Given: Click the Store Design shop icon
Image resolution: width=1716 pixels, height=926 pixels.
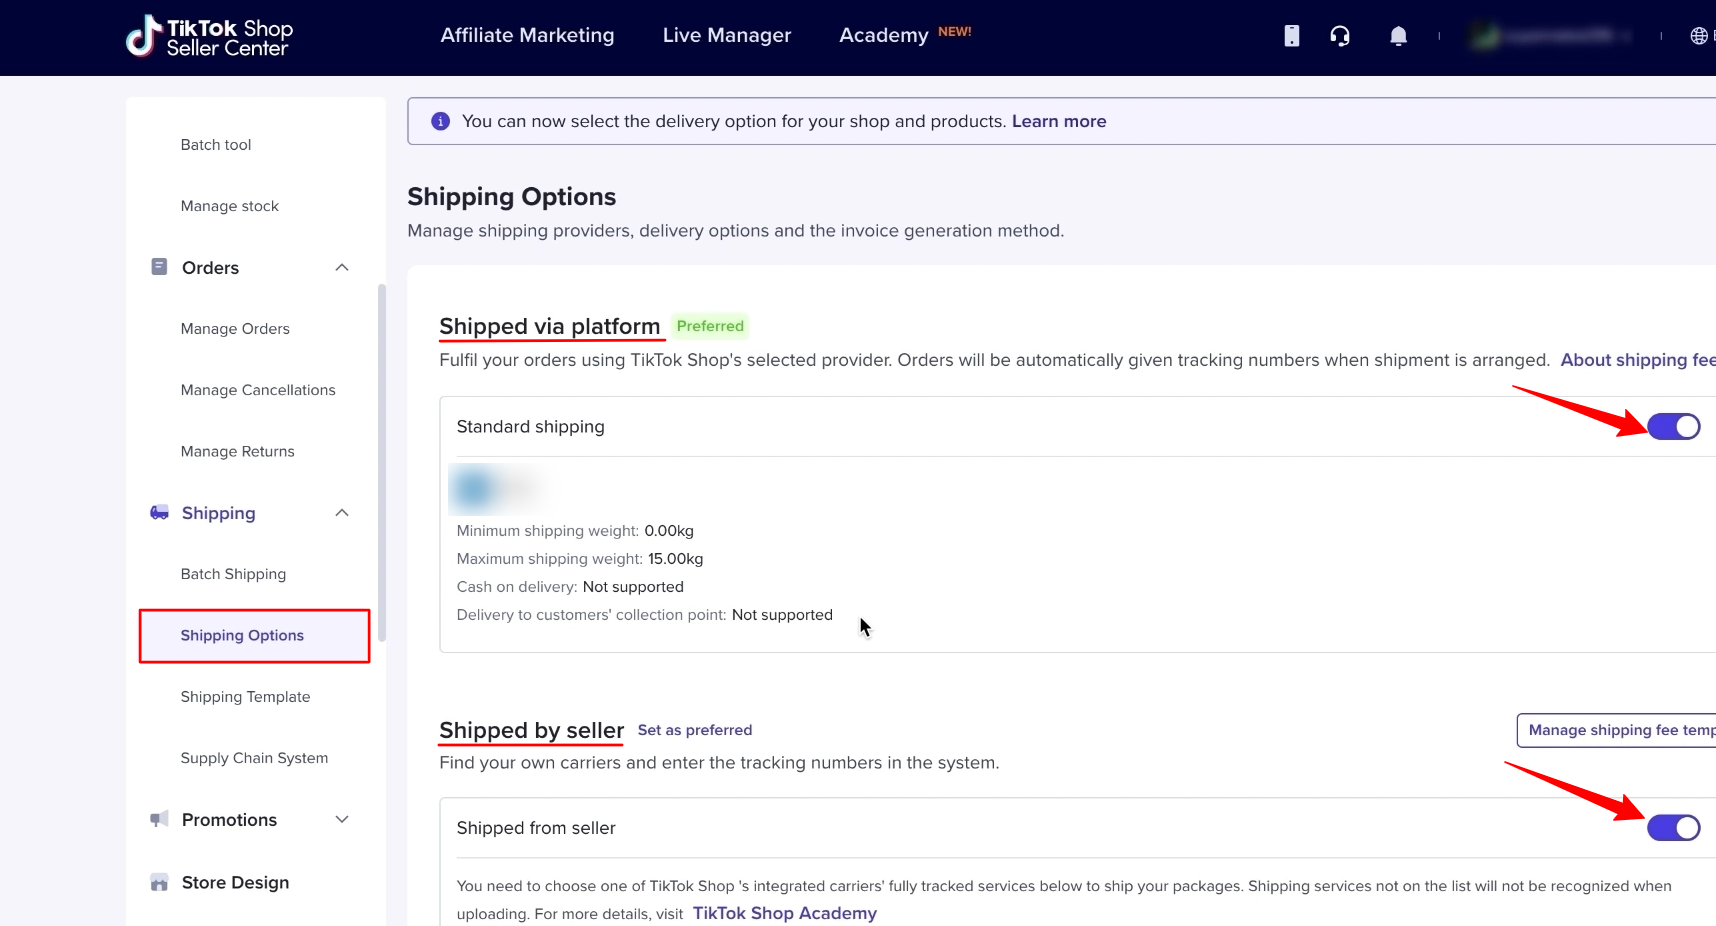Looking at the screenshot, I should (159, 883).
